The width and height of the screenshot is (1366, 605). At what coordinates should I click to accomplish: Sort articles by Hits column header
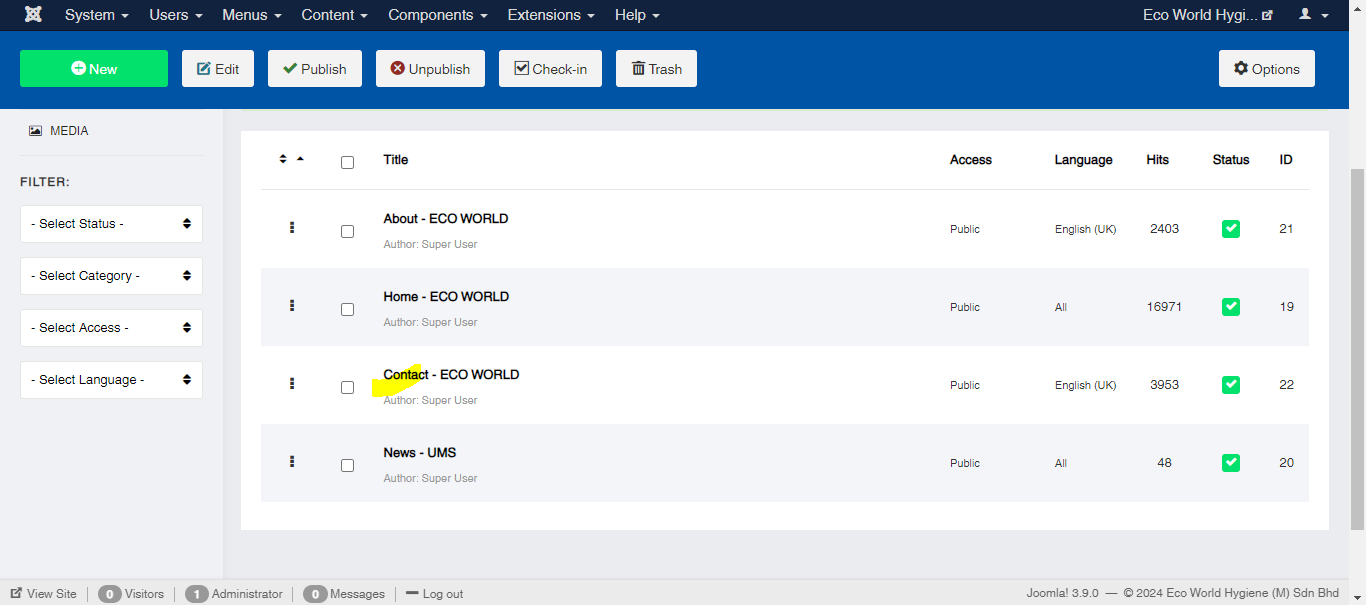pyautogui.click(x=1158, y=159)
